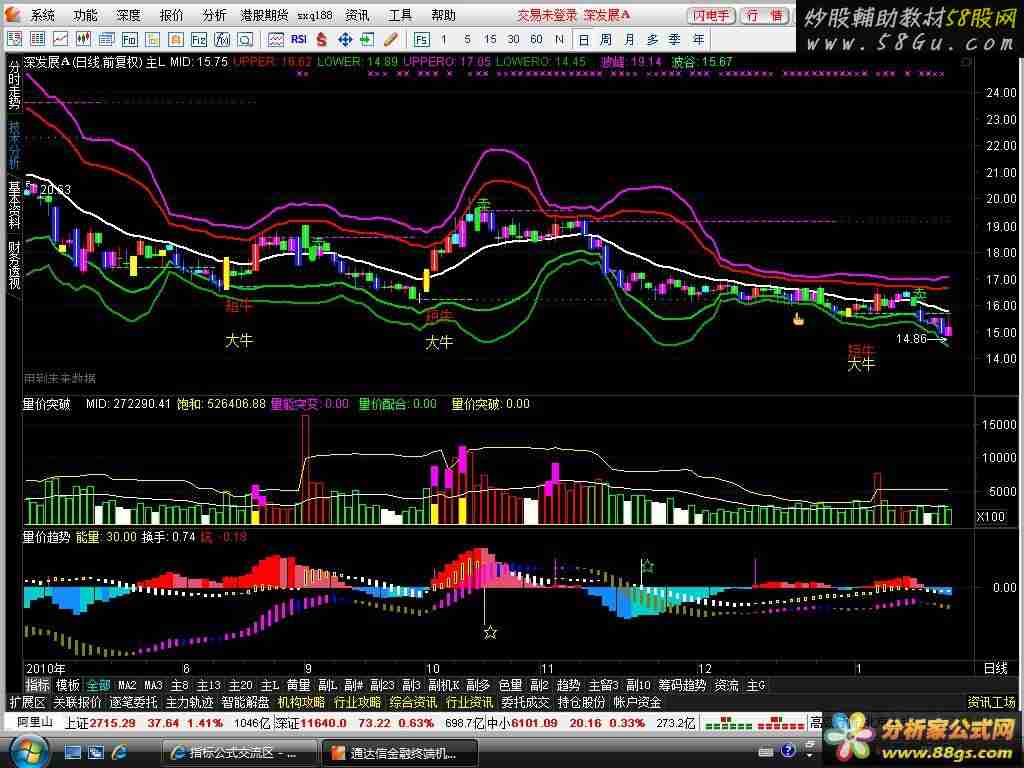
Task: Click the green arrow import icon
Action: click(368, 40)
